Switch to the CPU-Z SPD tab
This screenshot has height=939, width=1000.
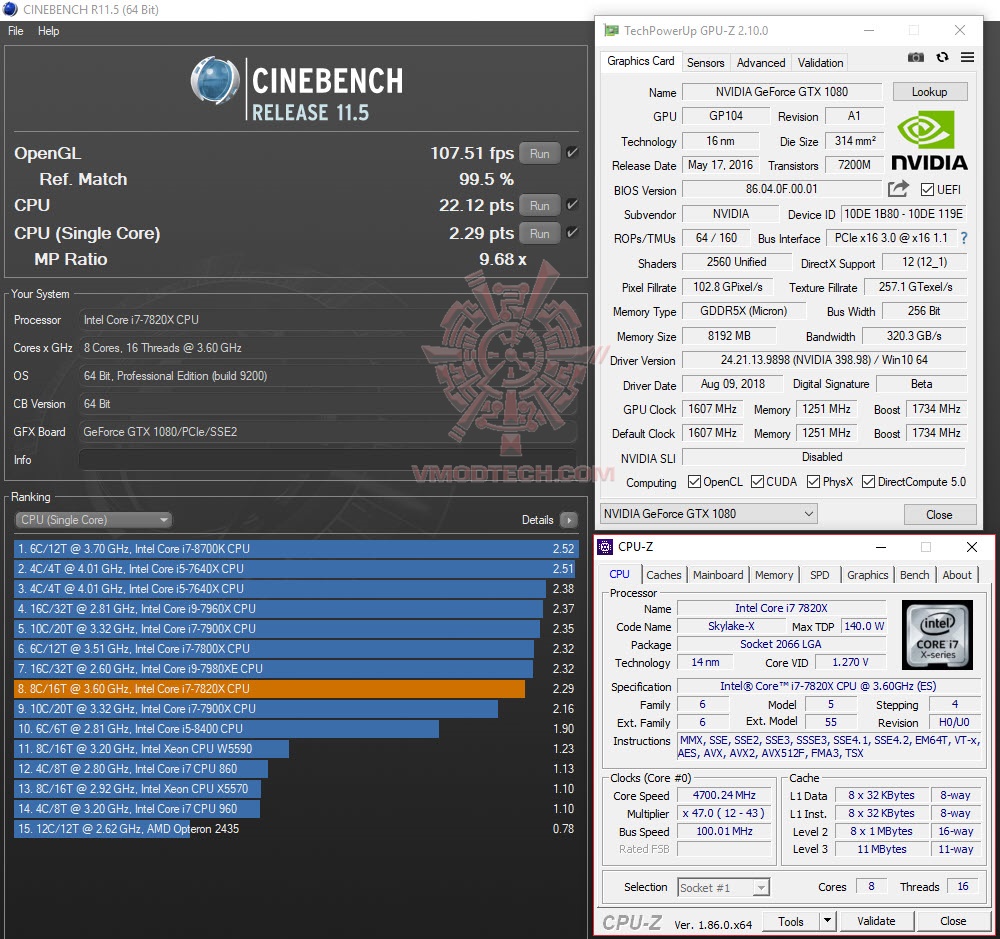point(820,575)
